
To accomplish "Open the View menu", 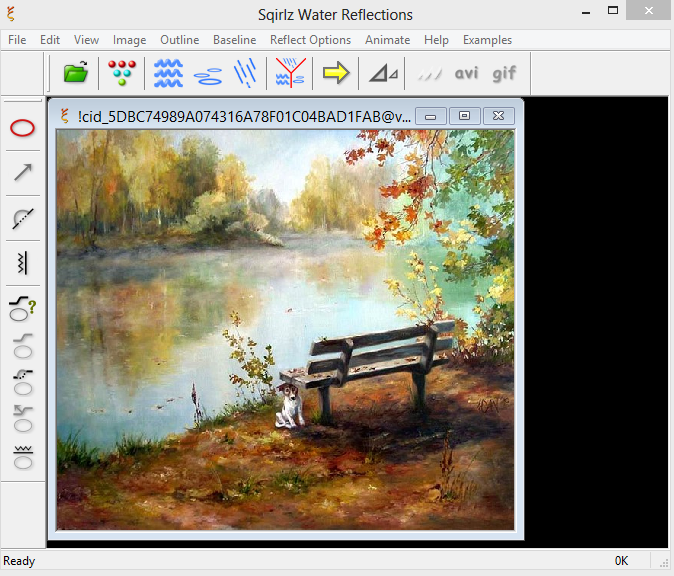I will click(x=86, y=40).
